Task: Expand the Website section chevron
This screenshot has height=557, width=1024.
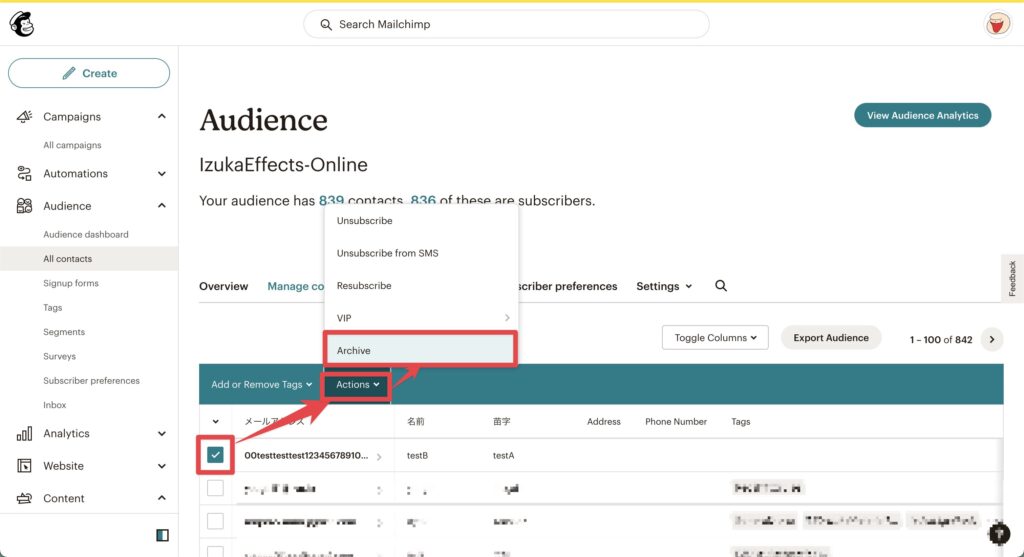Action: [162, 466]
